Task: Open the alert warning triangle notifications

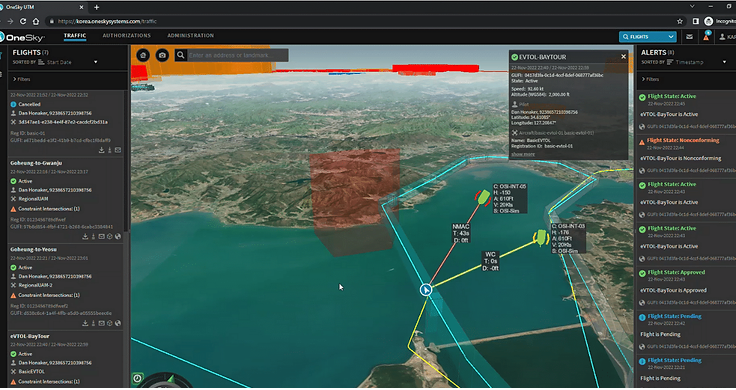Action: pos(705,37)
